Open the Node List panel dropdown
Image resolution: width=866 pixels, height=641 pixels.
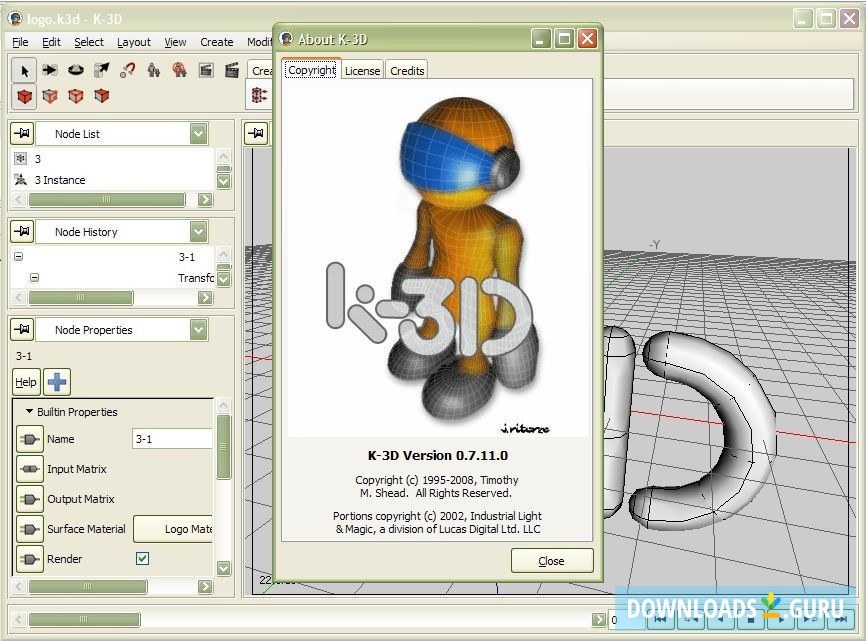point(198,134)
